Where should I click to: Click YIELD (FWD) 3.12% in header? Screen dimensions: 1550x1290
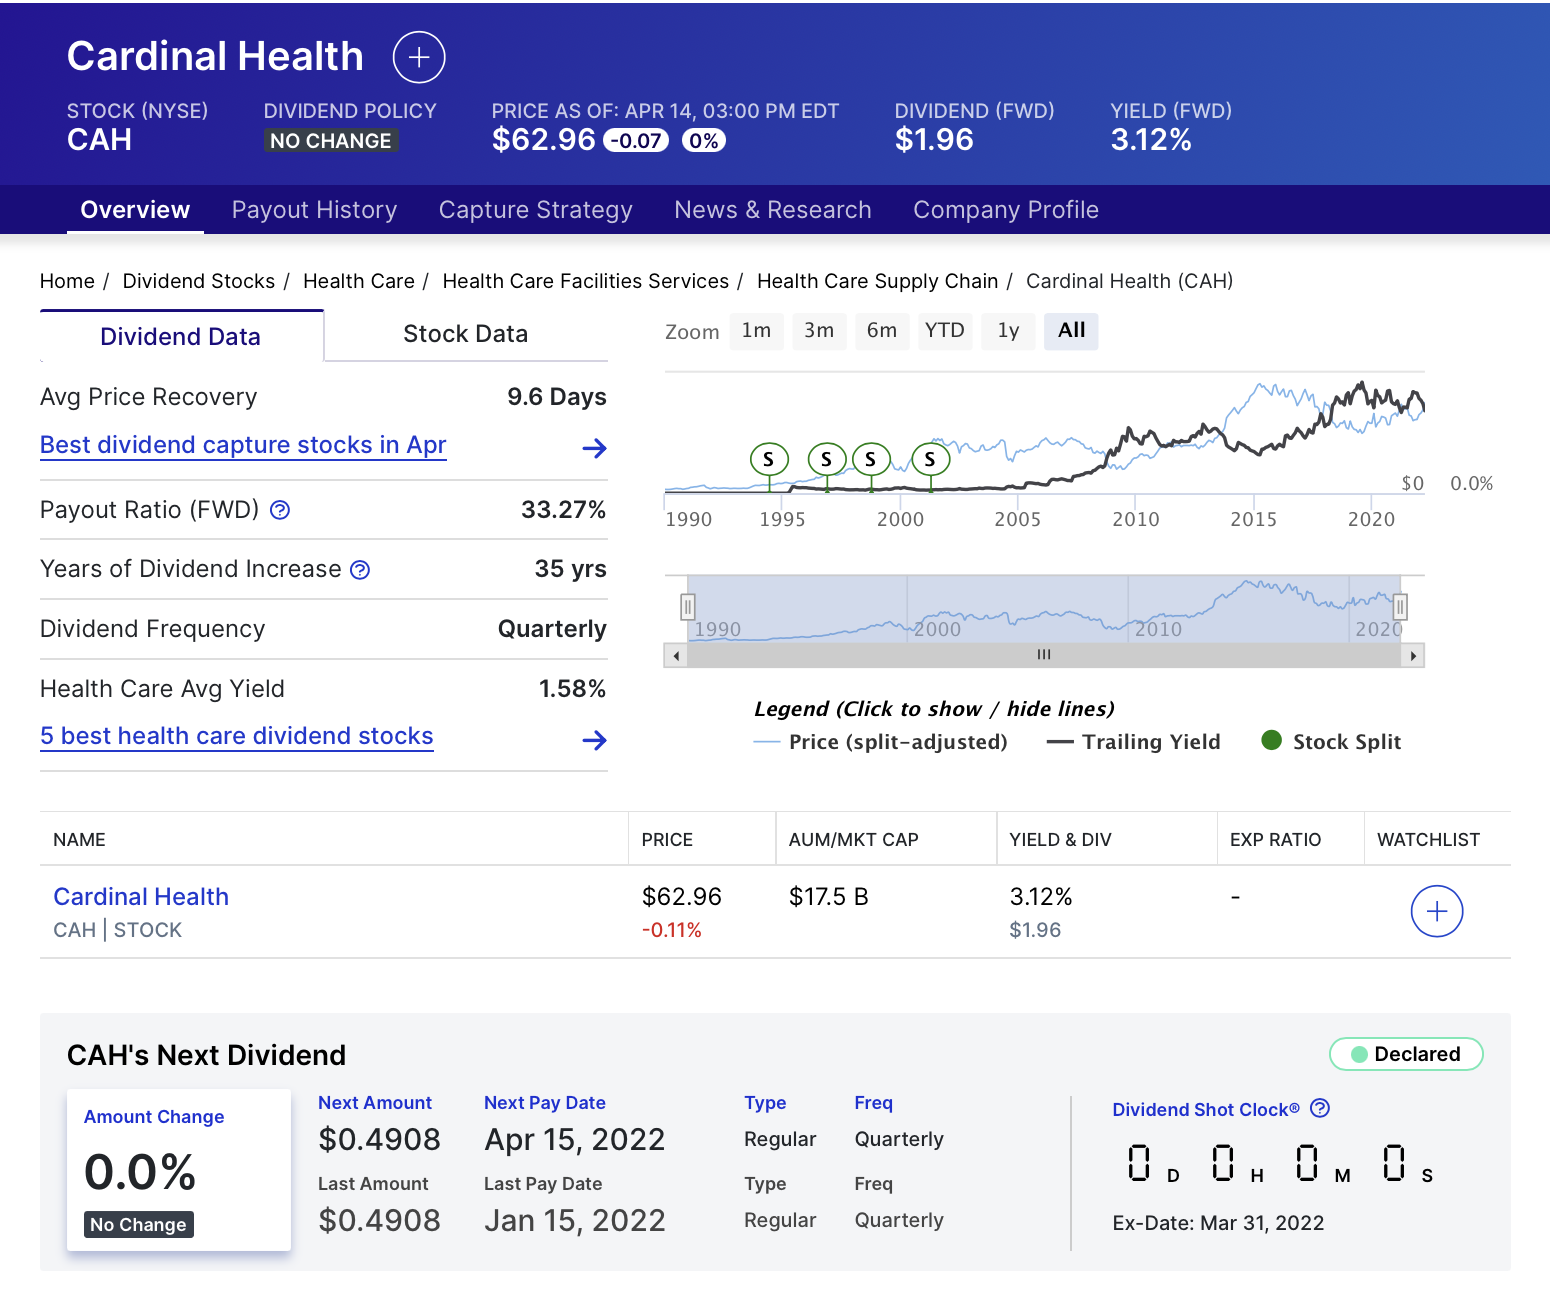[x=1151, y=140]
